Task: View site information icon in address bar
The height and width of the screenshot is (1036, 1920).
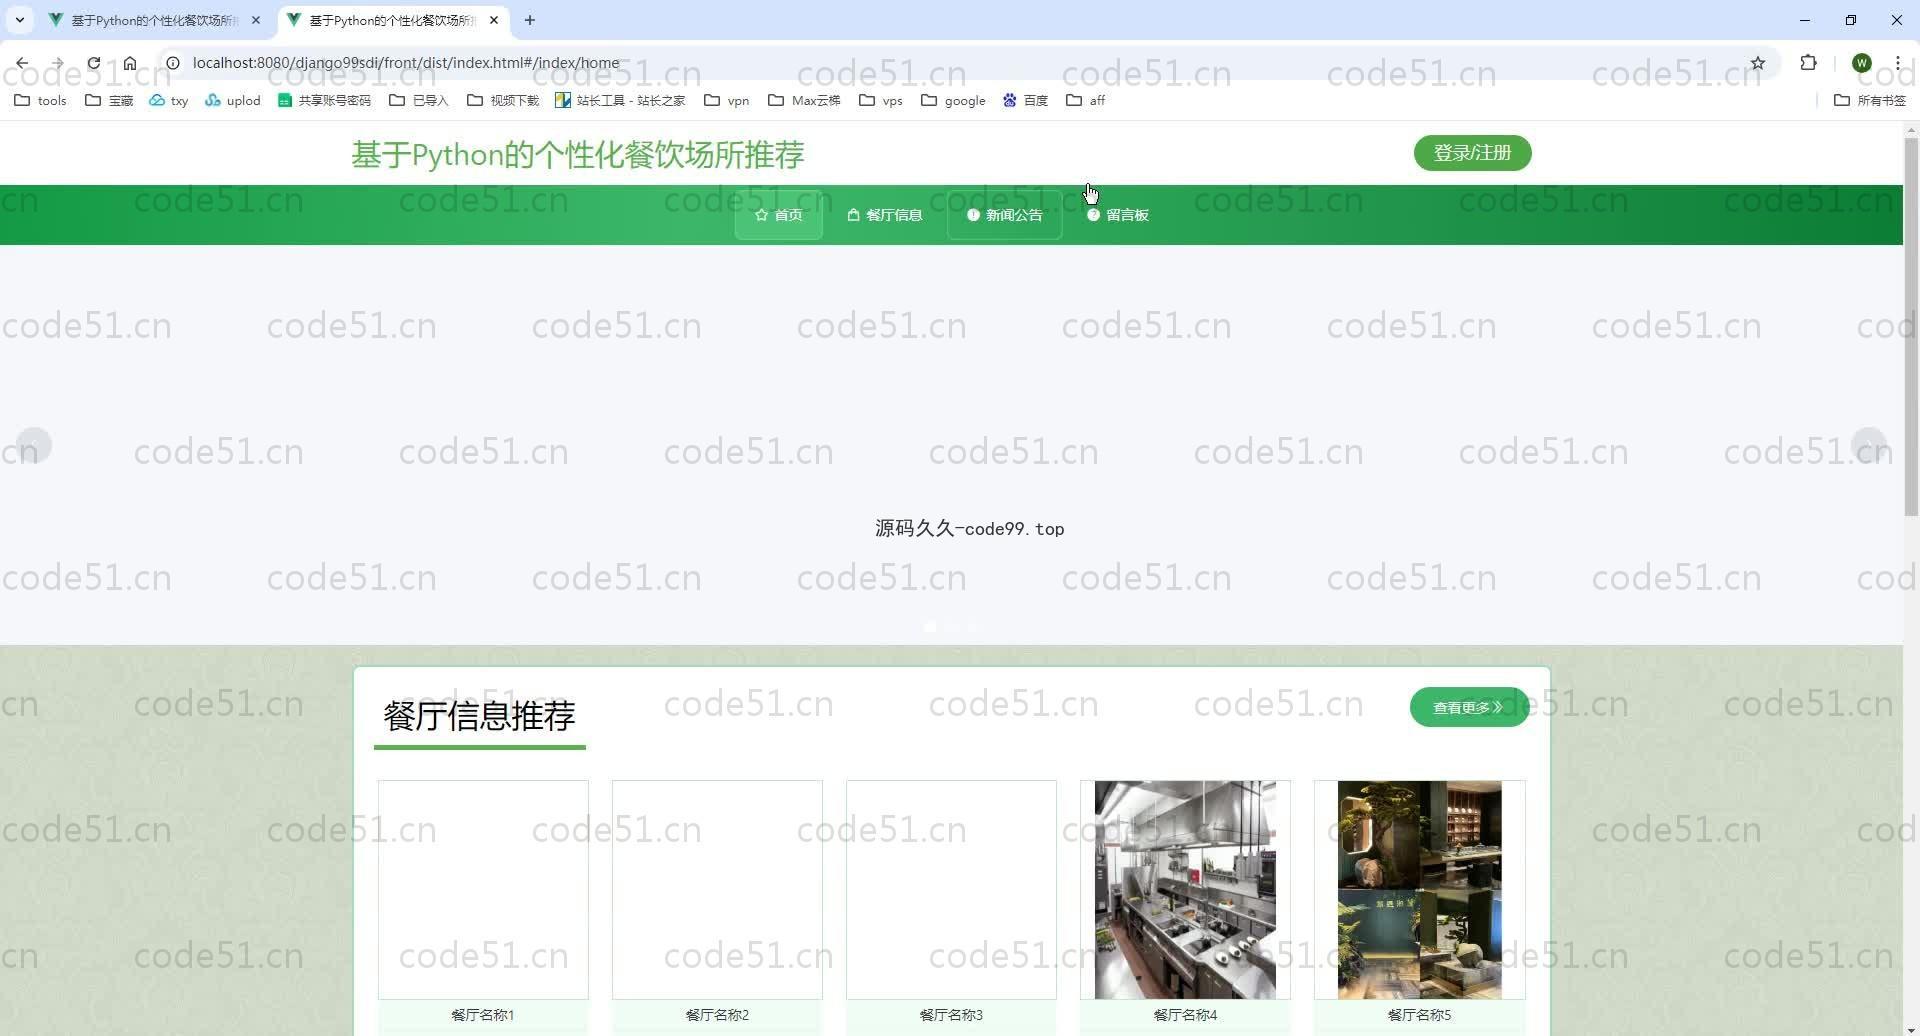Action: 172,63
